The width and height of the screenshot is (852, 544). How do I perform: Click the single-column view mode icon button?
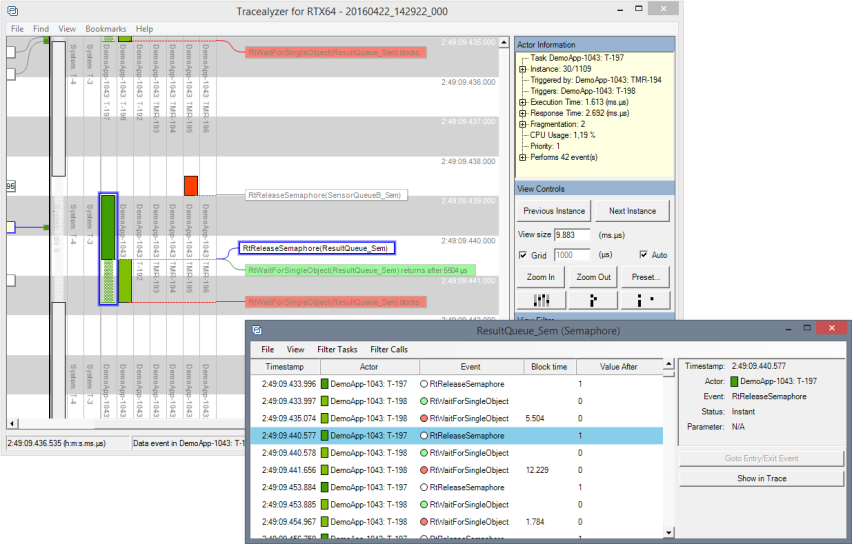[x=593, y=300]
